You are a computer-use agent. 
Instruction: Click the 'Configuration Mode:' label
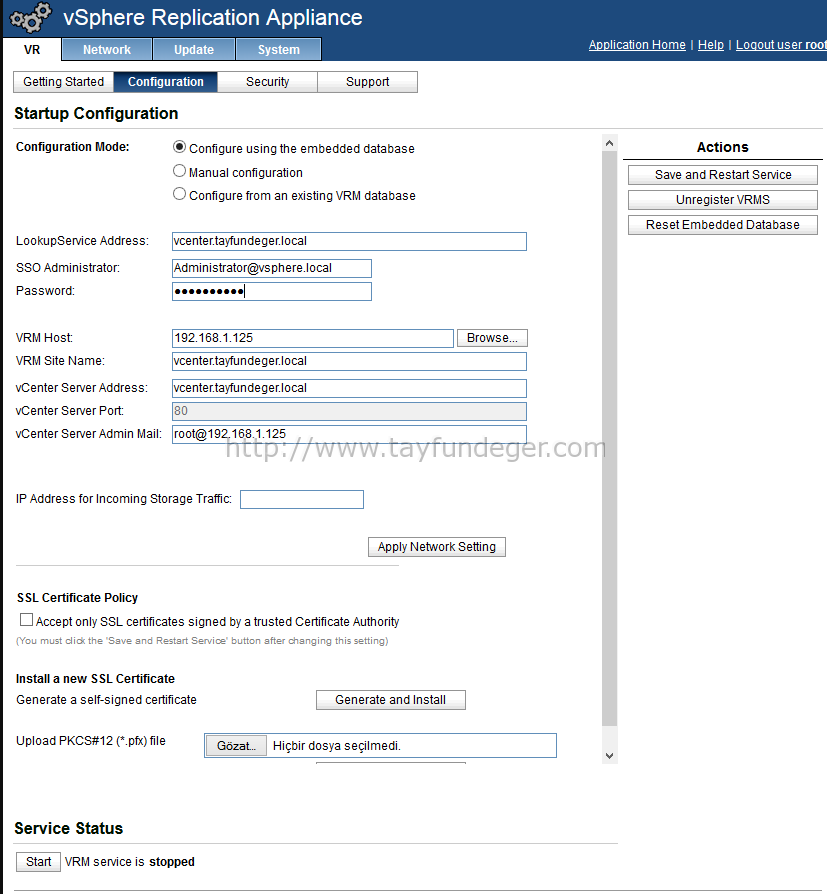[72, 147]
